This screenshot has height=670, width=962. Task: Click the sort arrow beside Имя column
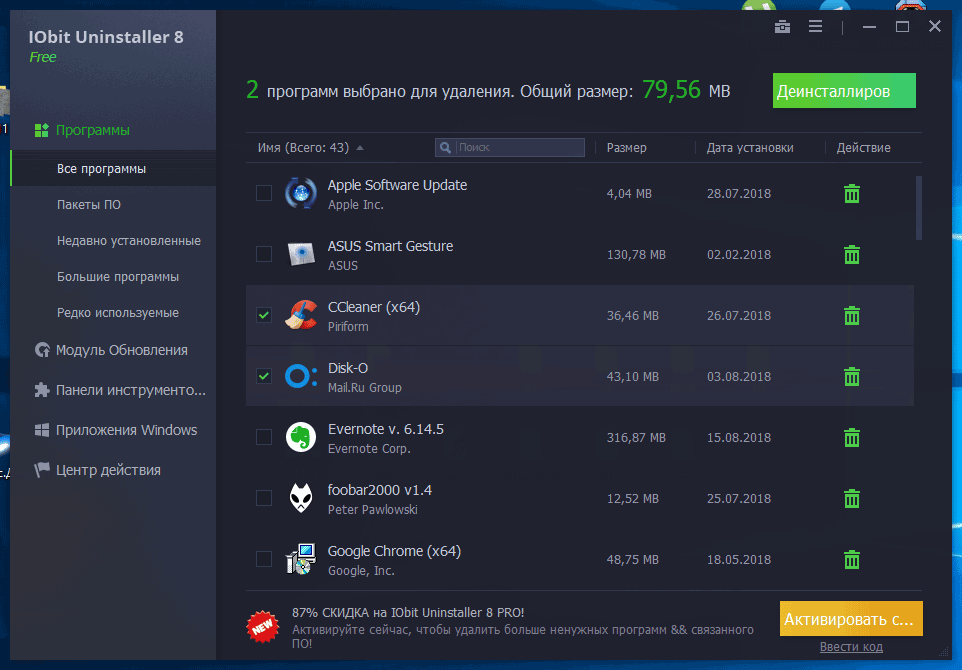(360, 148)
